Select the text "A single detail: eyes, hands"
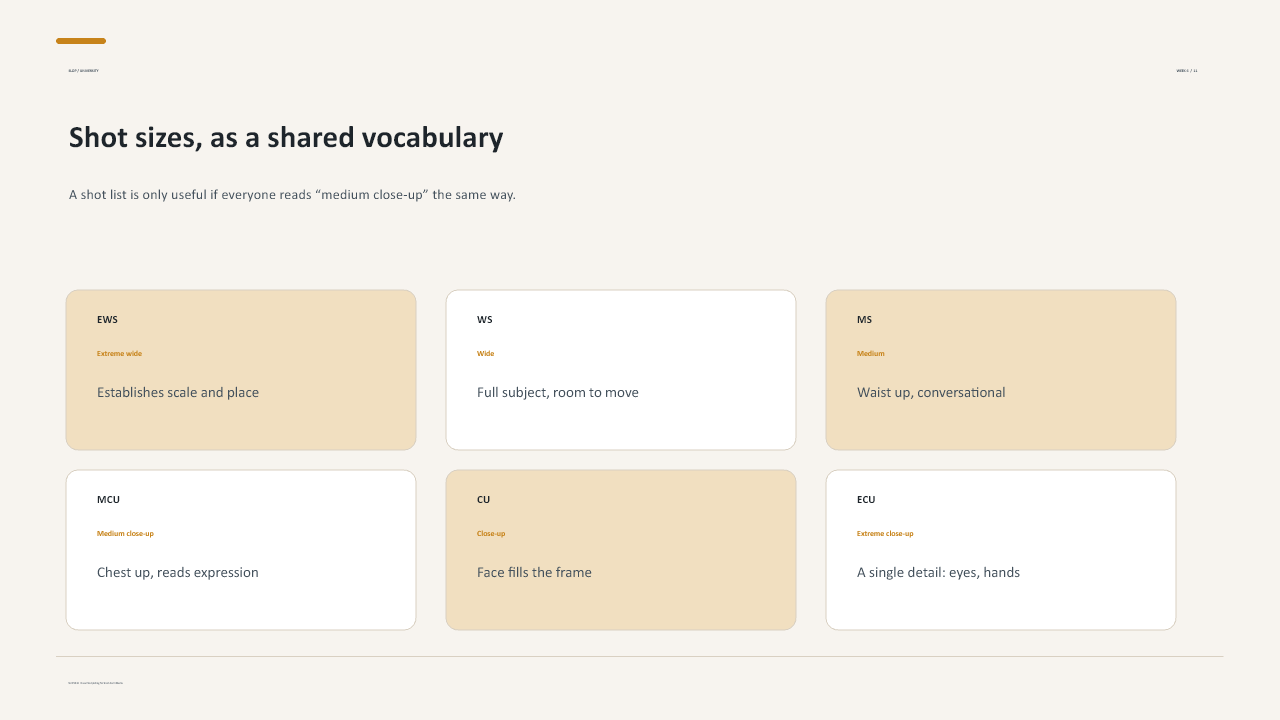The height and width of the screenshot is (720, 1280). pyautogui.click(x=938, y=573)
